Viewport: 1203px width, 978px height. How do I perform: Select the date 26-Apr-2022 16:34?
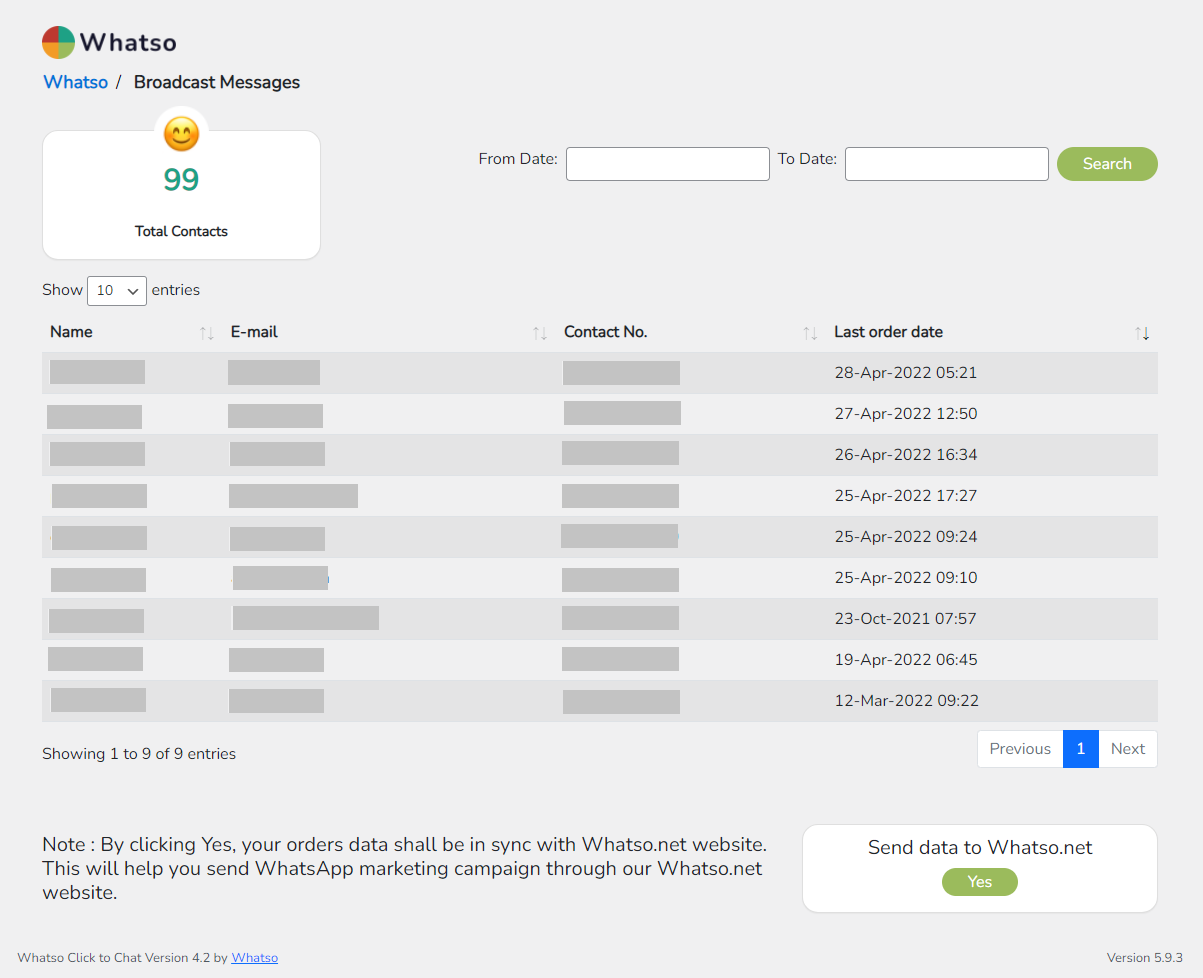(906, 455)
